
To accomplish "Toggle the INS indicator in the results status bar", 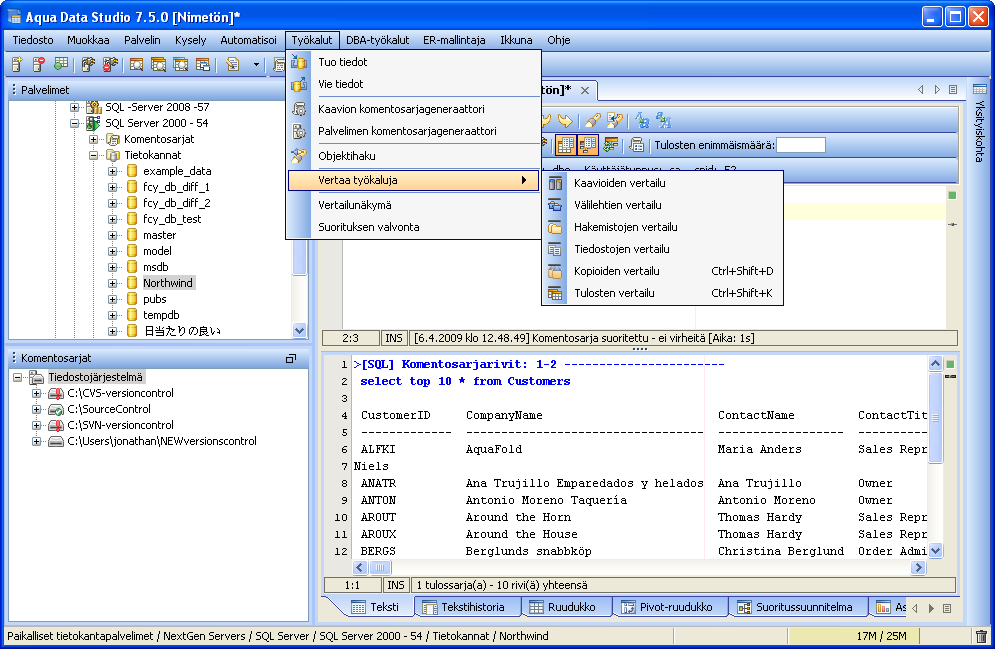I will (x=396, y=585).
